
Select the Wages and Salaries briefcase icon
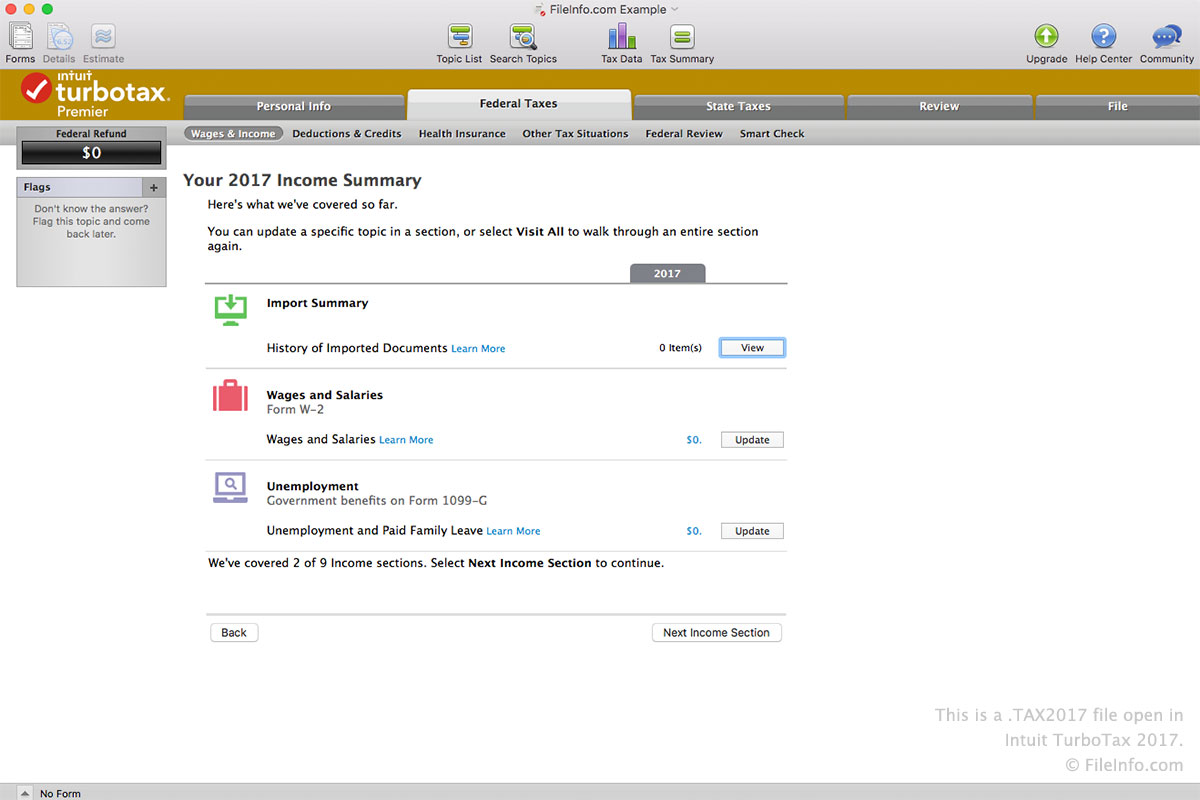pos(230,396)
